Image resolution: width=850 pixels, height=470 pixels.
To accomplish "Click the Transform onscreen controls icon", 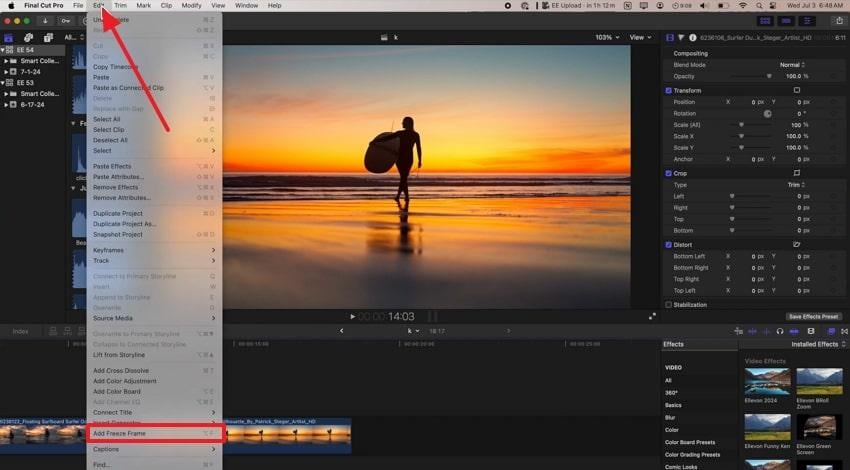I will point(796,90).
